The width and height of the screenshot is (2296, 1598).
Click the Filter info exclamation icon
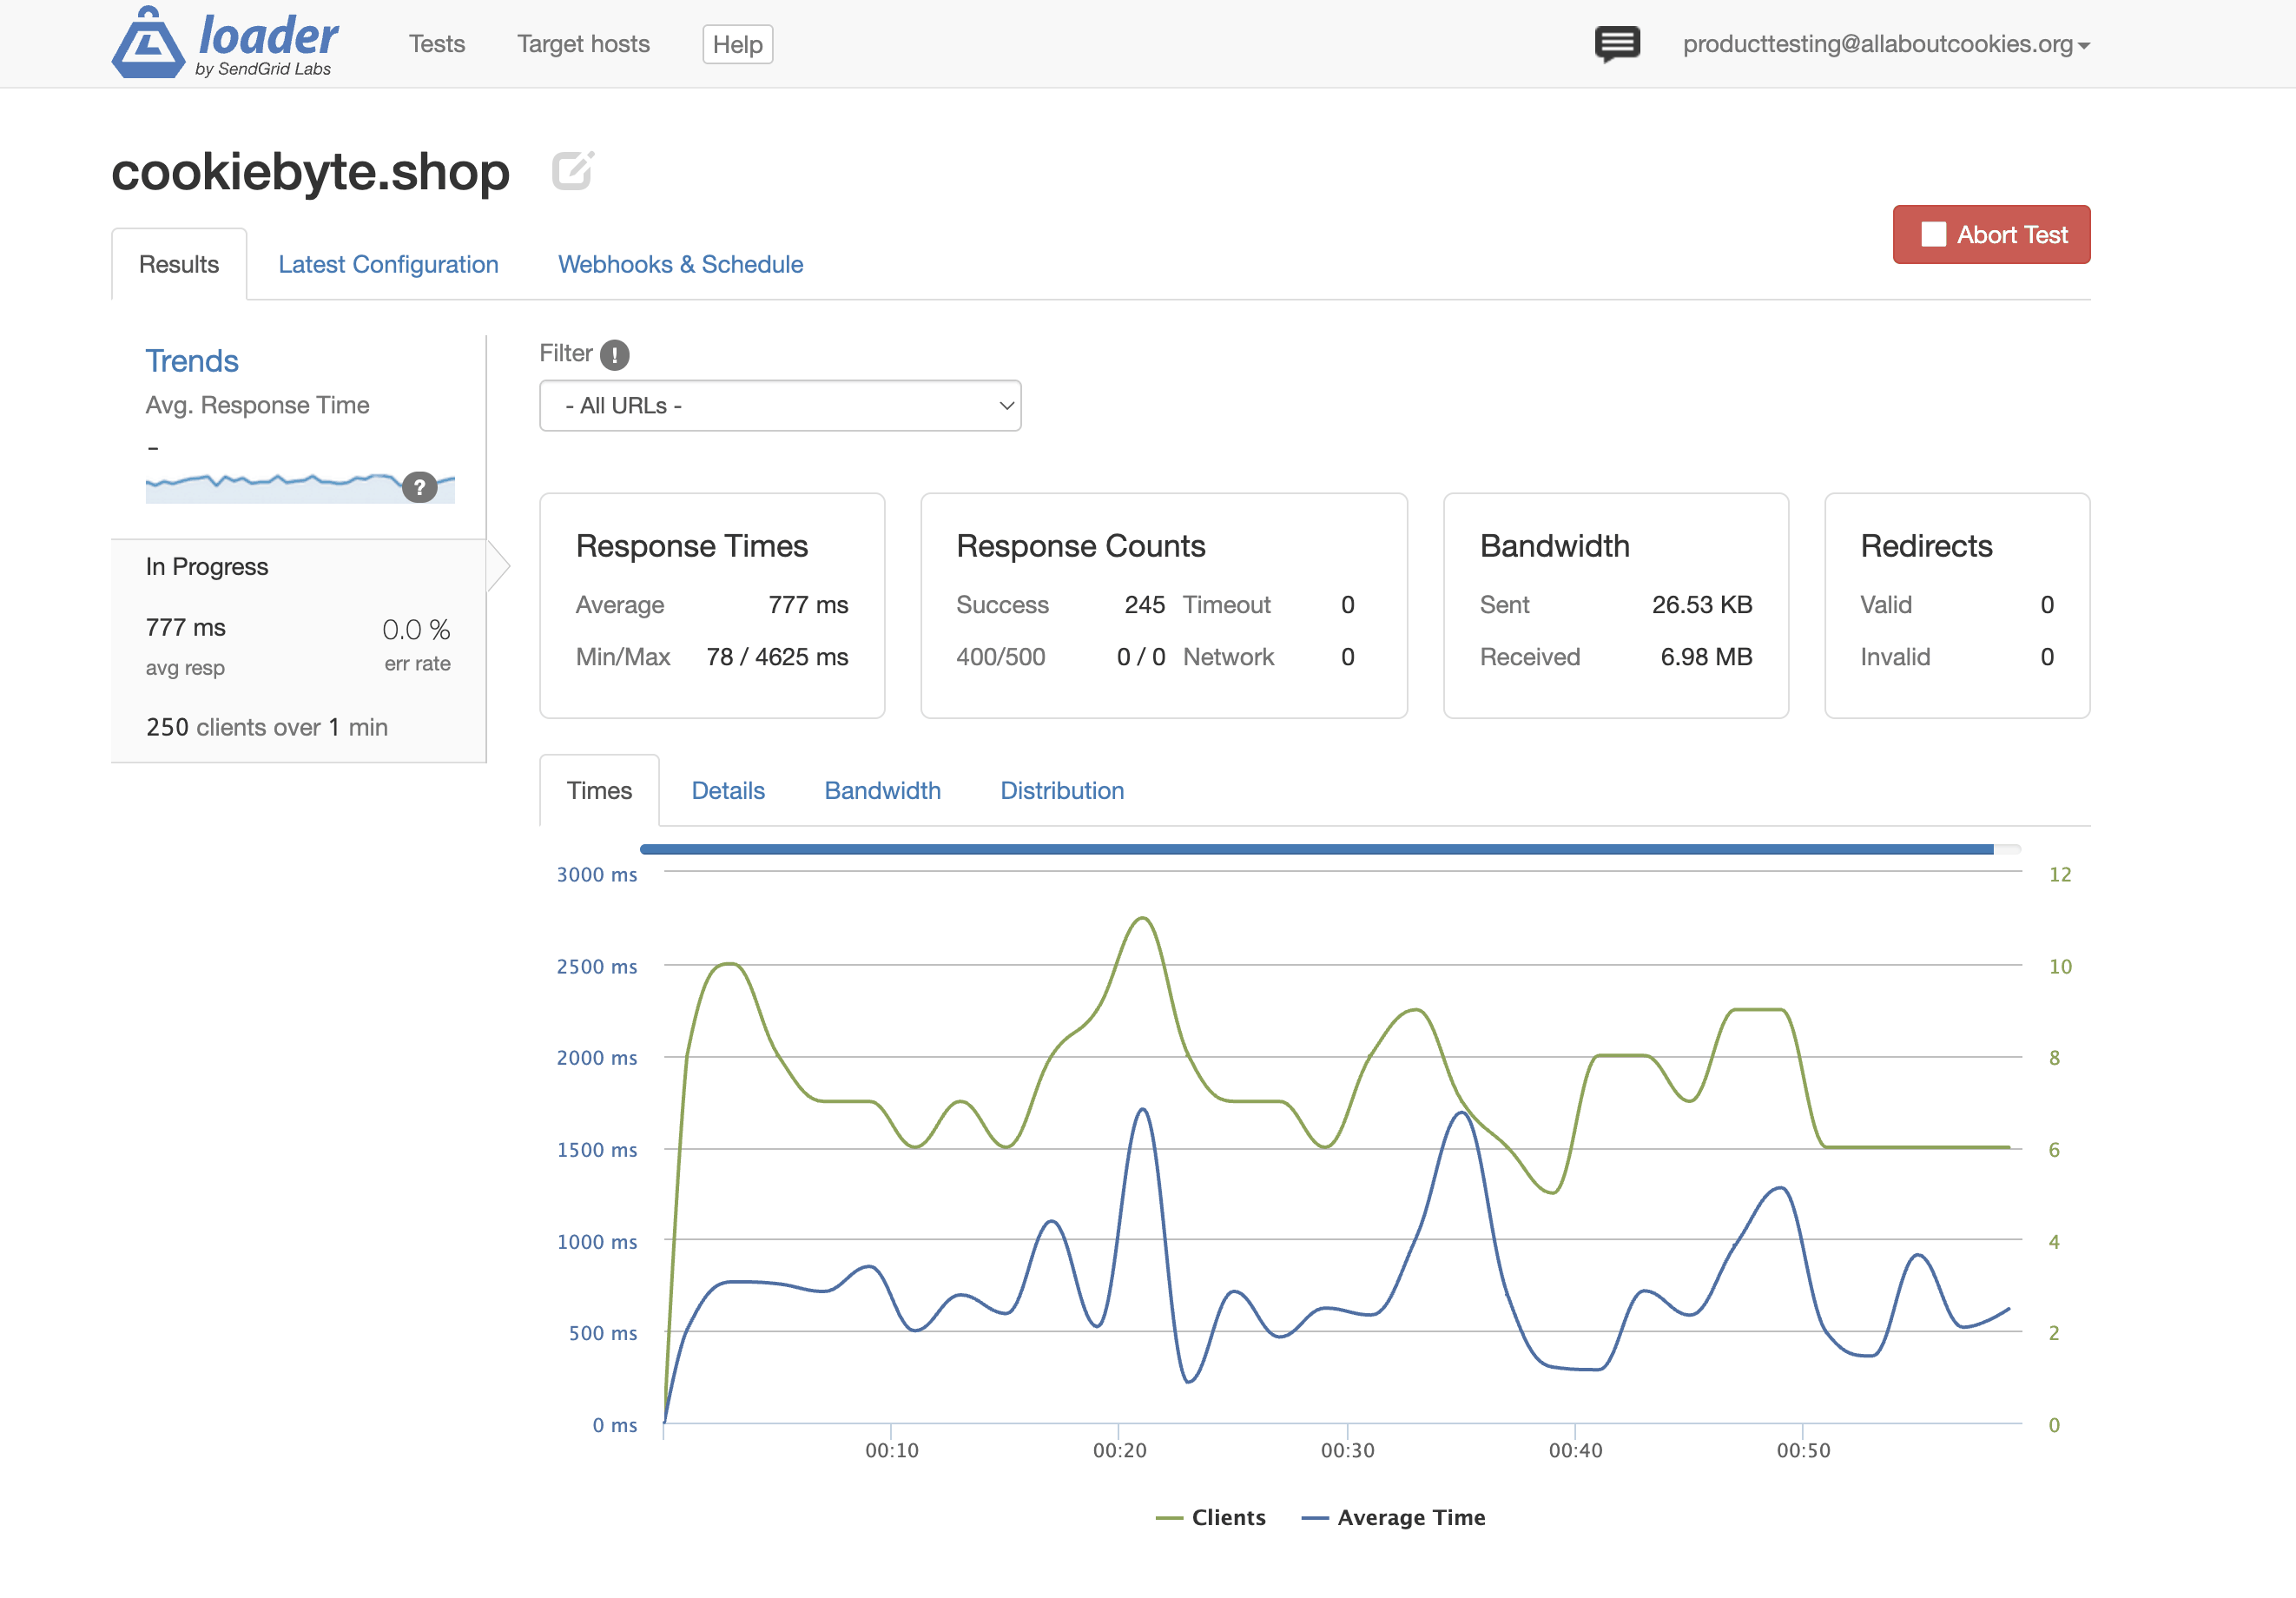[x=614, y=354]
